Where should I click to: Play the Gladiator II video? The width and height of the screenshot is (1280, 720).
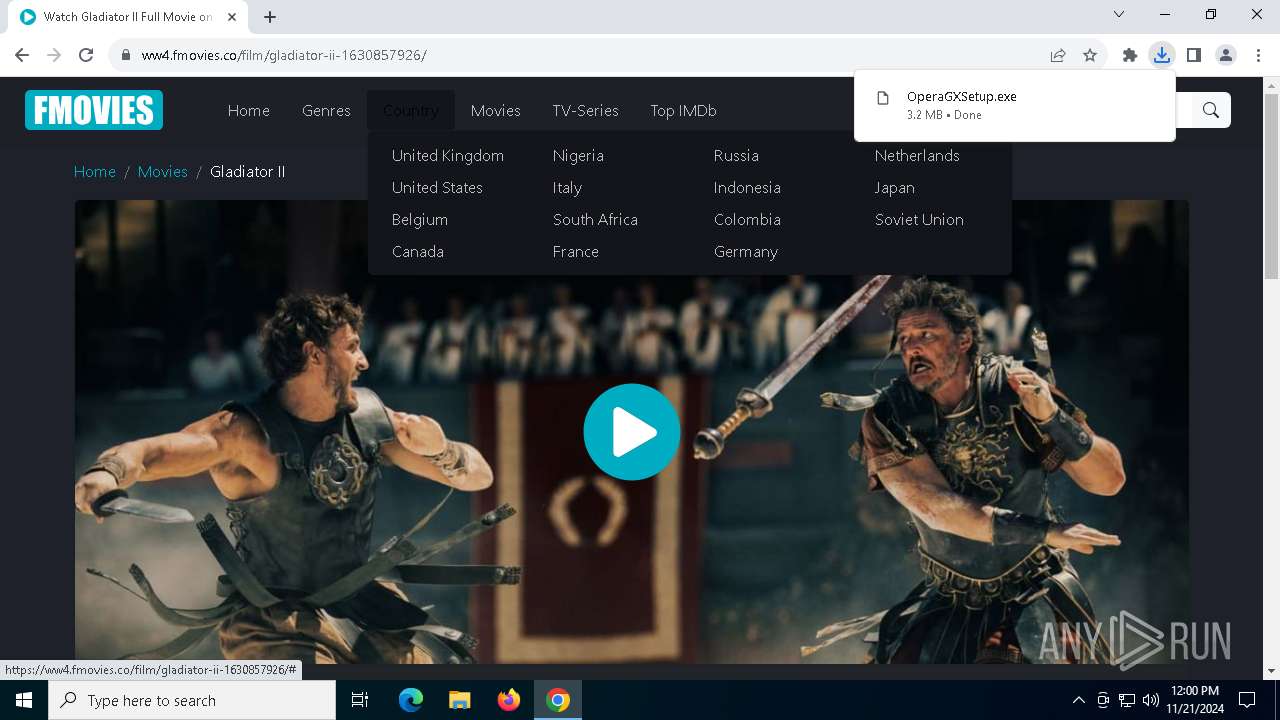(x=632, y=432)
